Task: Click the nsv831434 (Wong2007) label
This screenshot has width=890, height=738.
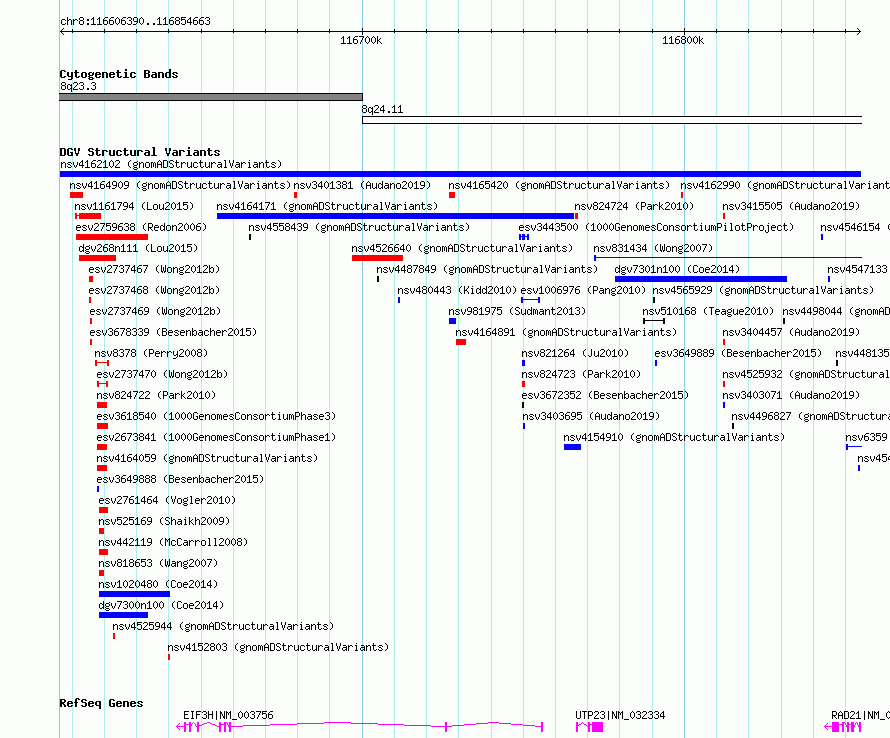Action: pos(653,248)
